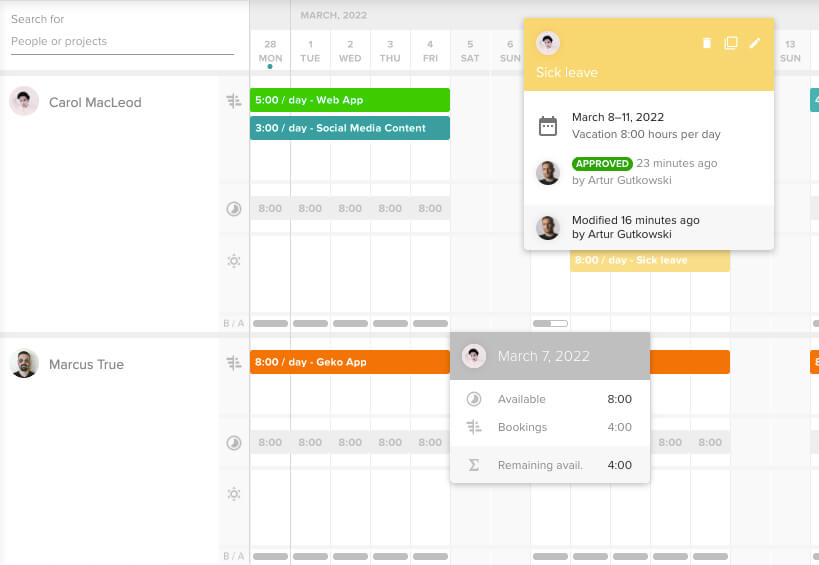
Task: Click the People or projects search field
Action: coord(122,42)
